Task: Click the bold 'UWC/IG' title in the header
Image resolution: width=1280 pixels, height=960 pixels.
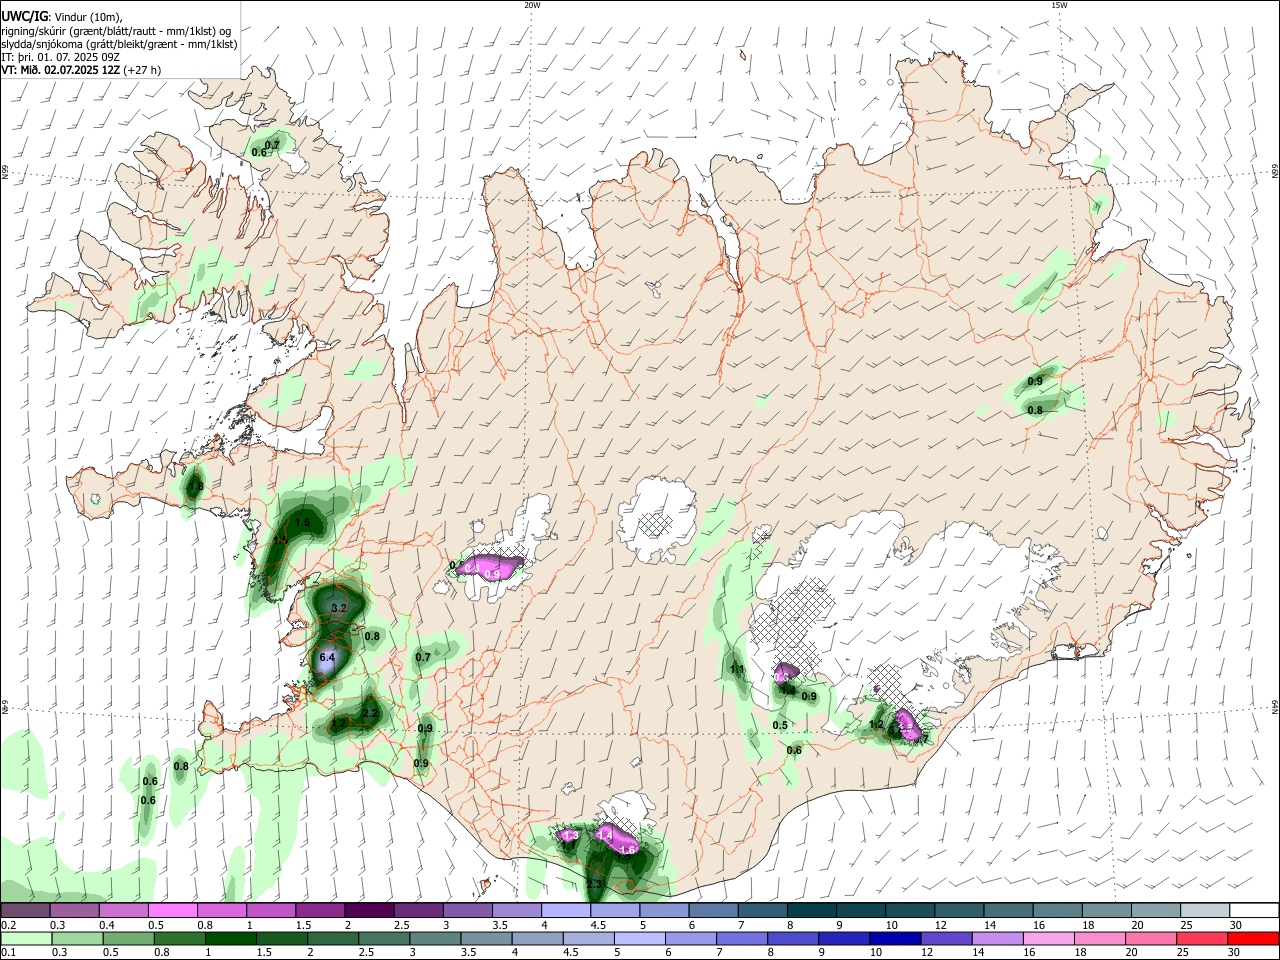Action: tap(23, 16)
